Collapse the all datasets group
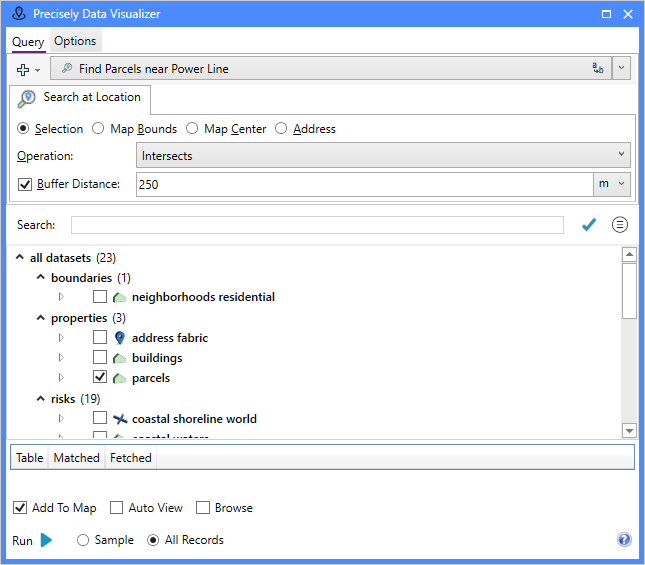The height and width of the screenshot is (565, 645). [19, 257]
